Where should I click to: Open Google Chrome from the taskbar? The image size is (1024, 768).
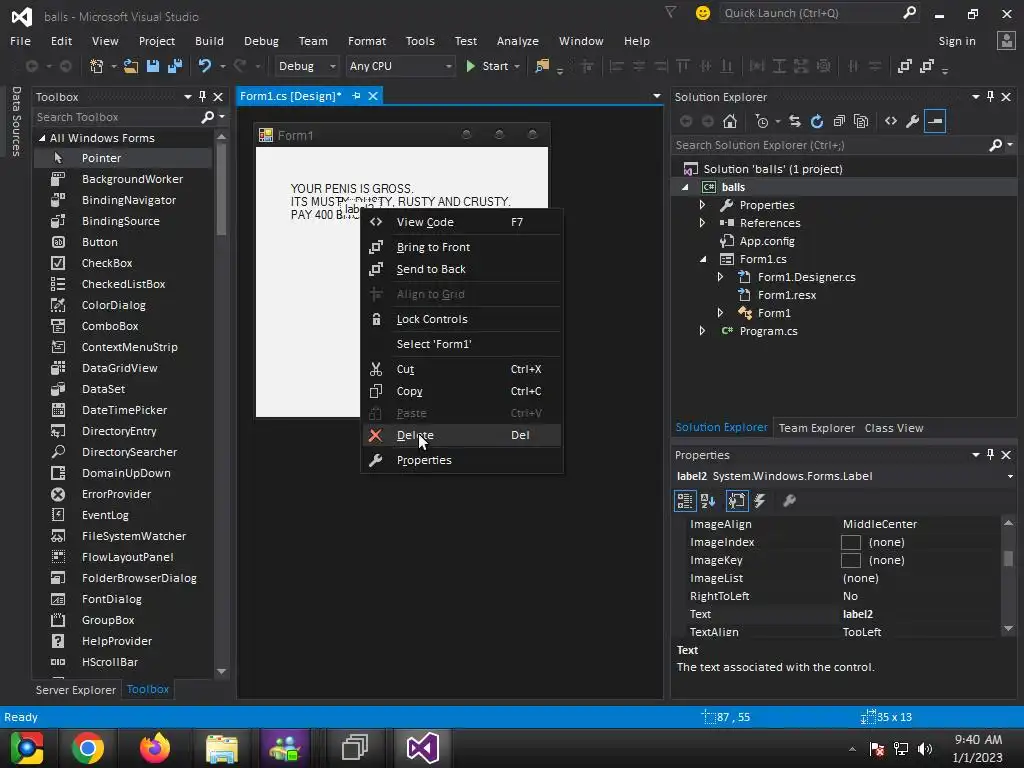[x=88, y=748]
